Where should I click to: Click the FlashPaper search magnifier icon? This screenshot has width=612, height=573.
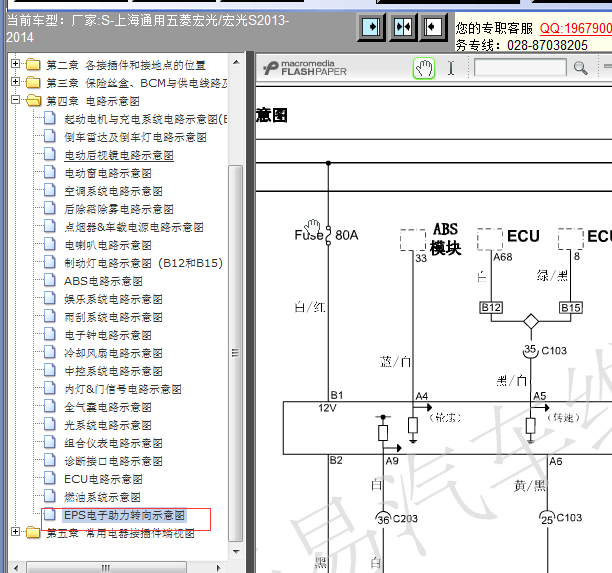click(580, 68)
